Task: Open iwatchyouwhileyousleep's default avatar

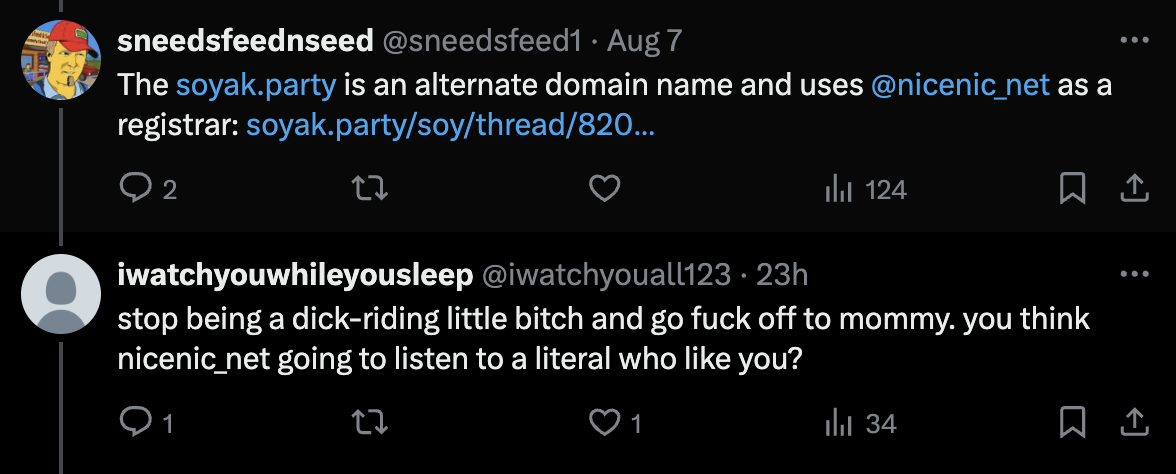Action: (x=61, y=295)
